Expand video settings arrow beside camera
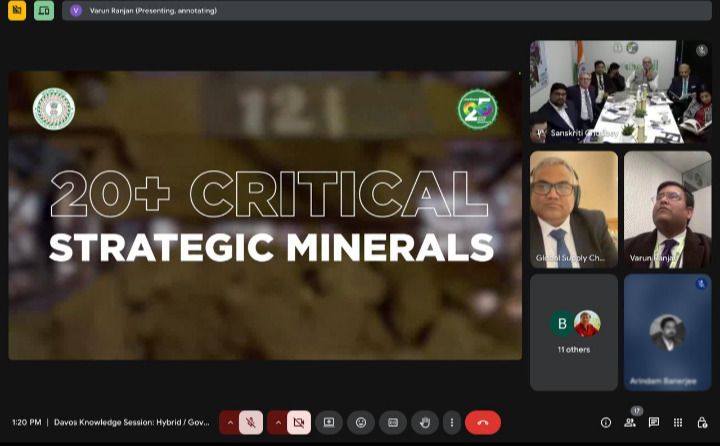This screenshot has height=446, width=720. click(x=278, y=422)
